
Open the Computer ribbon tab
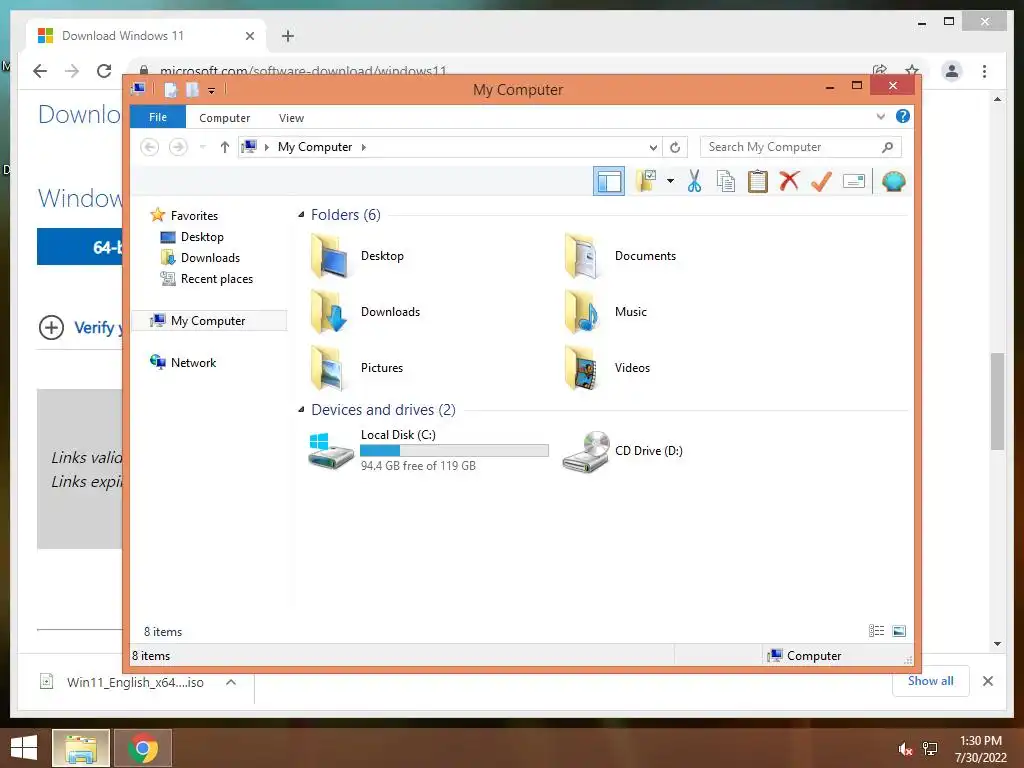pos(225,118)
